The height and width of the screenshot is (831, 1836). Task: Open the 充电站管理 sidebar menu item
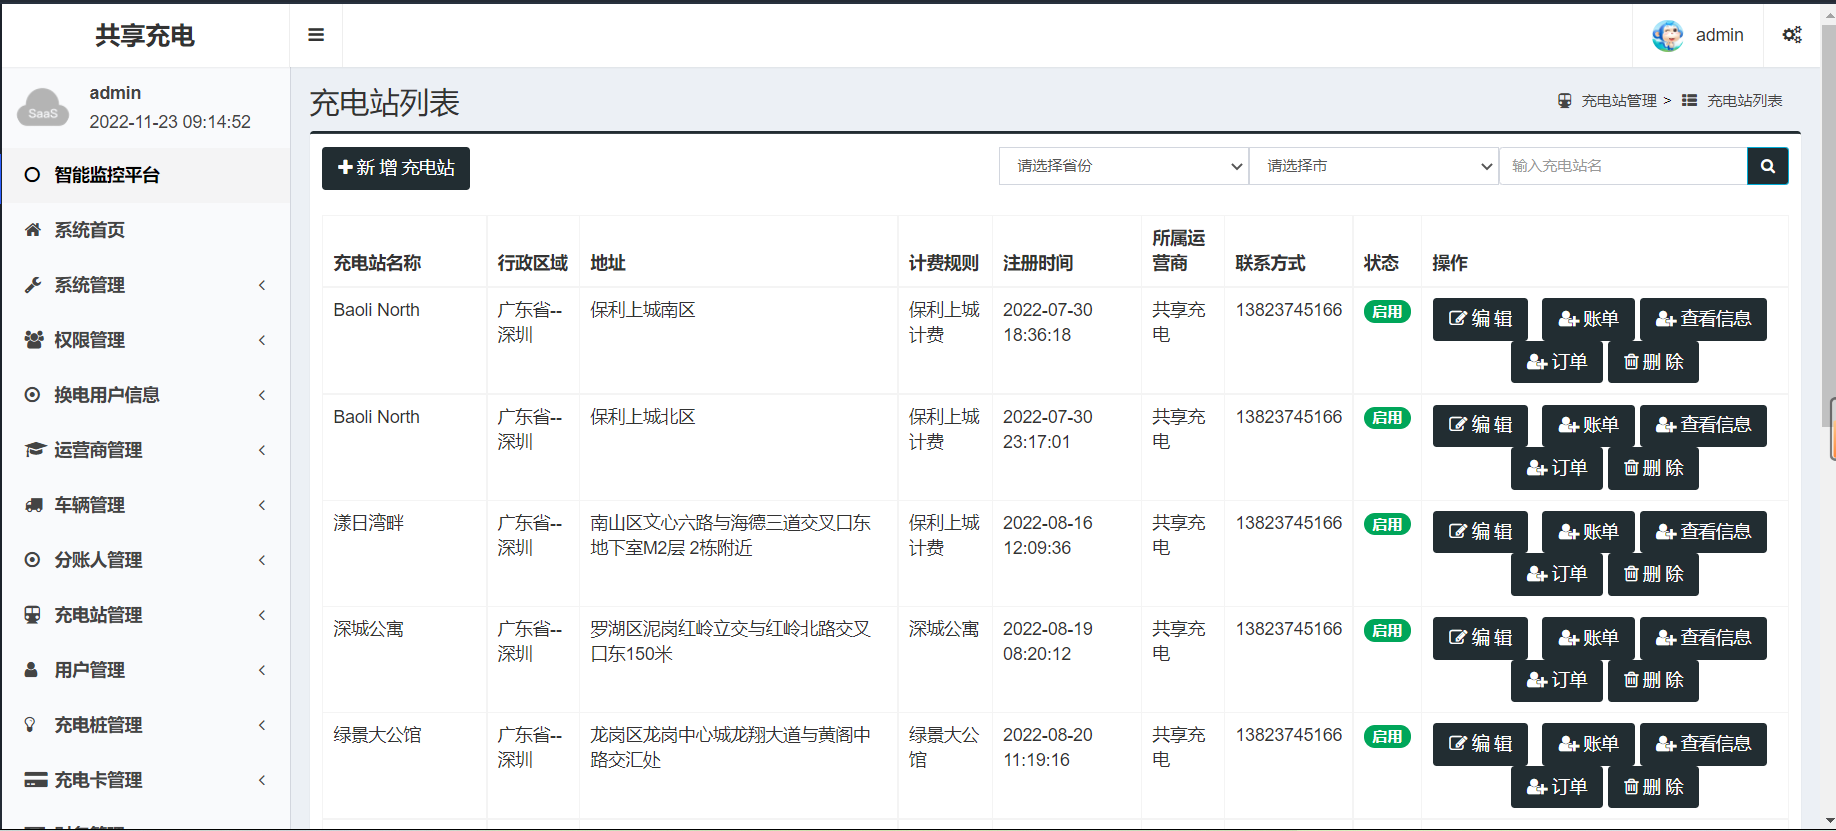146,615
